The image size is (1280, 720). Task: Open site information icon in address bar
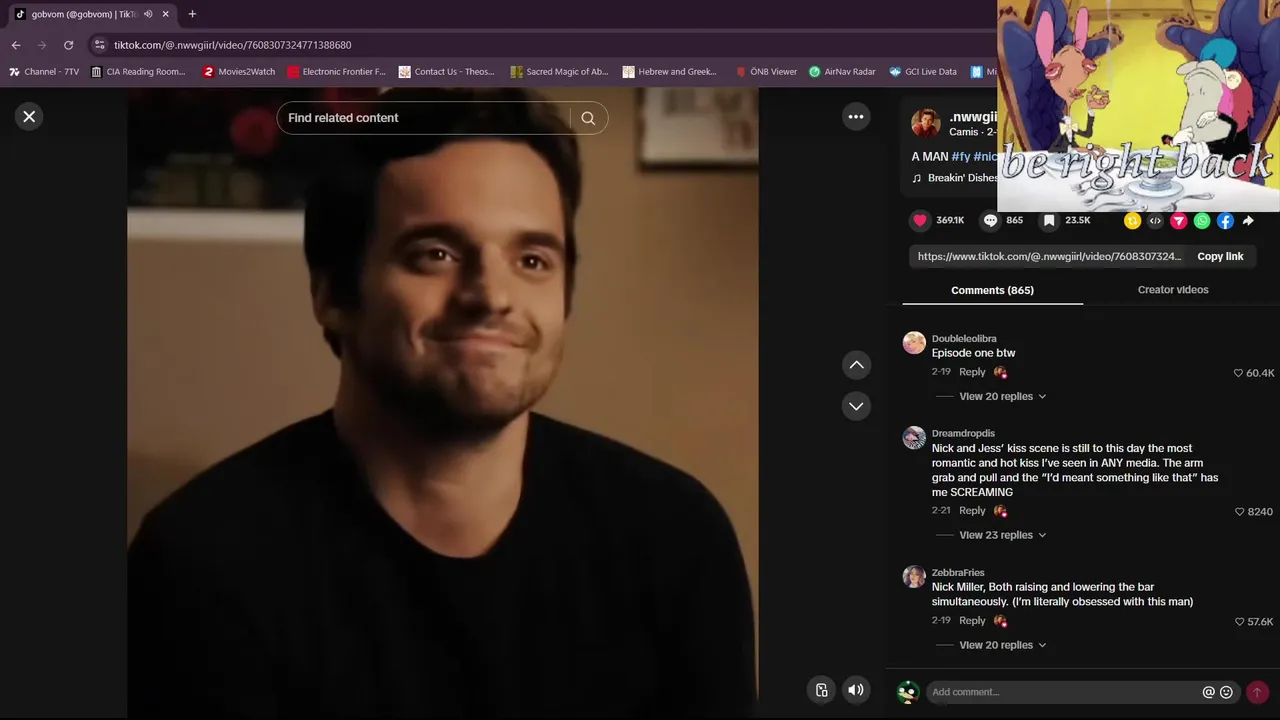pyautogui.click(x=98, y=45)
